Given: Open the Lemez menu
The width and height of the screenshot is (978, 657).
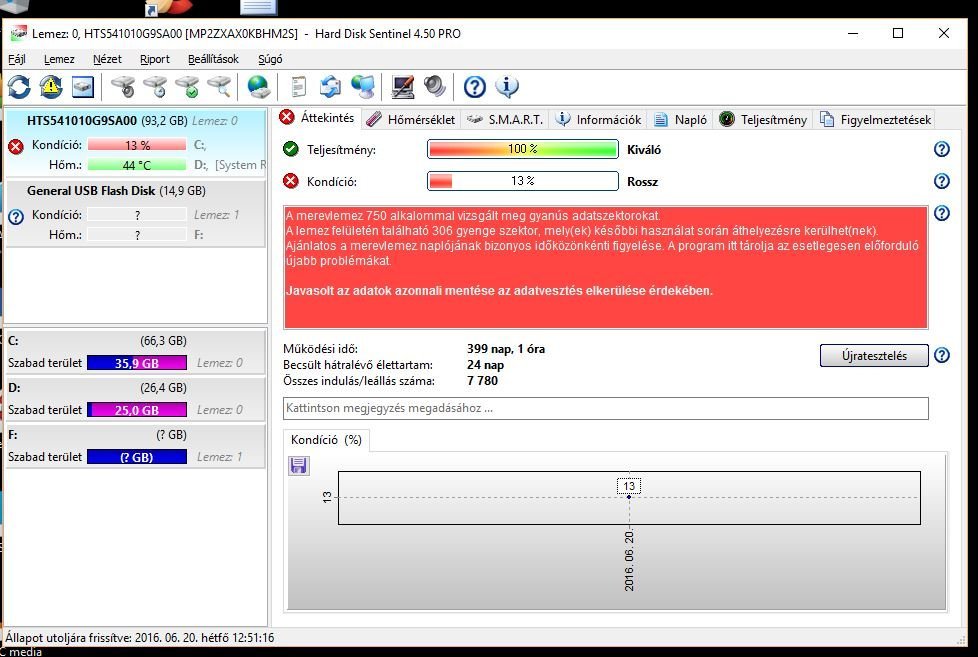Looking at the screenshot, I should (x=59, y=59).
